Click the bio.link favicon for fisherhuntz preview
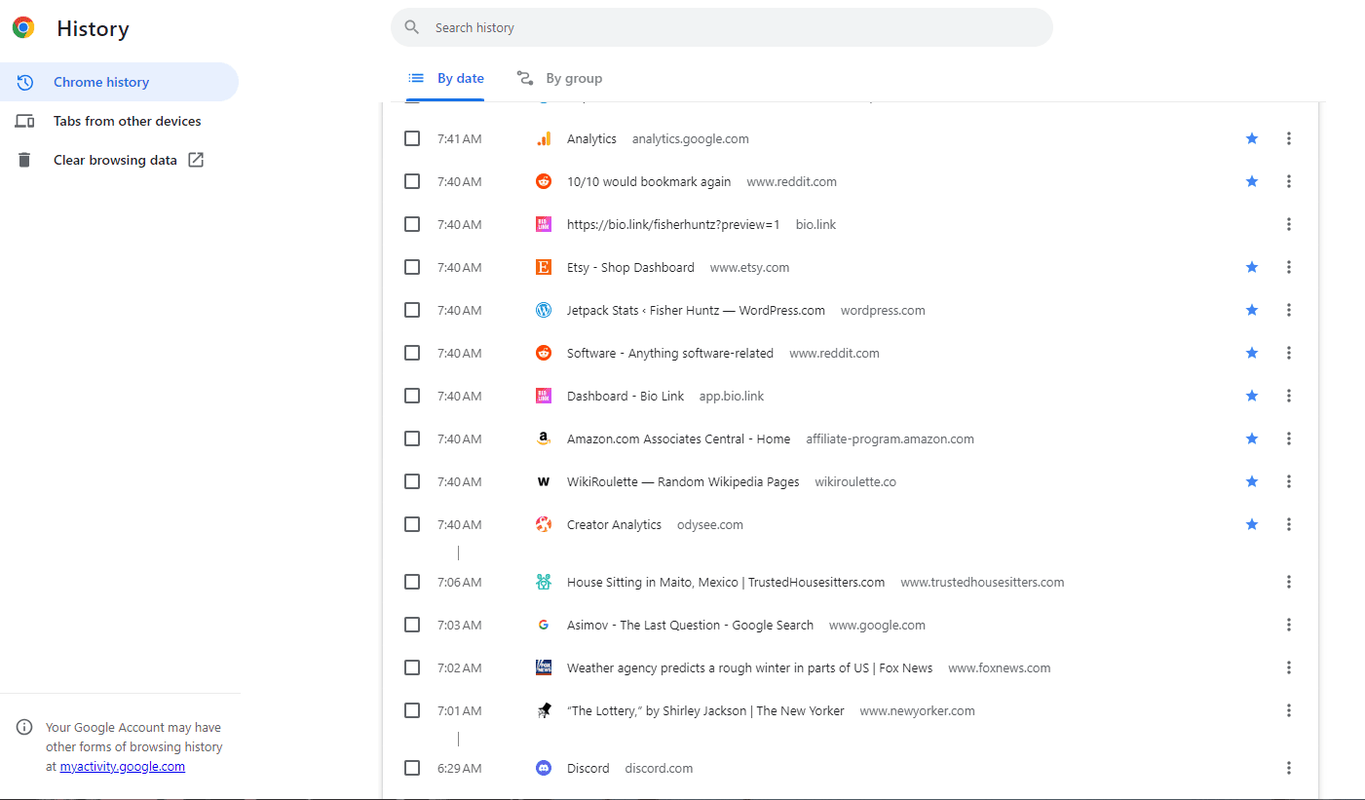Viewport: 1365px width, 800px height. [544, 225]
